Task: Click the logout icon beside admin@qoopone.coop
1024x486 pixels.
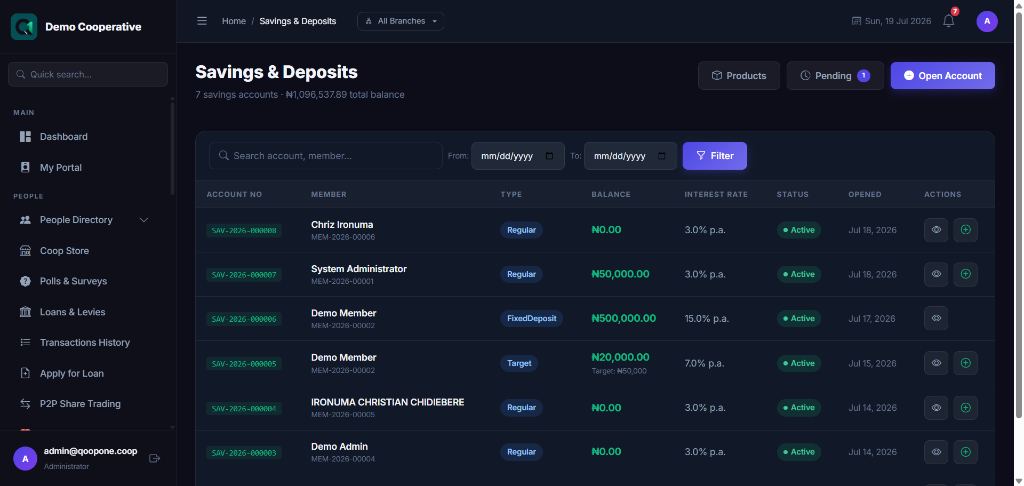Action: click(x=155, y=459)
